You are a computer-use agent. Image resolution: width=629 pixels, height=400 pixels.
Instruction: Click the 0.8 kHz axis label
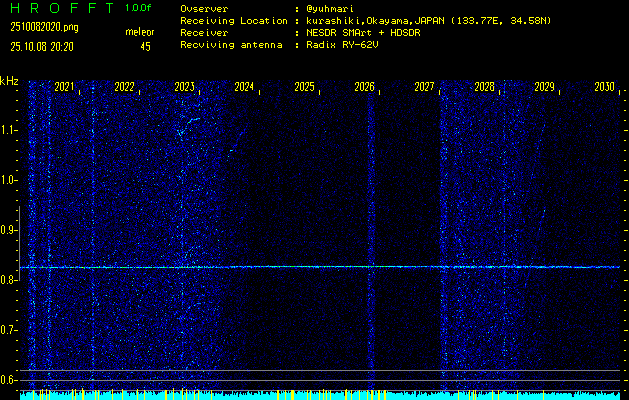click(8, 280)
